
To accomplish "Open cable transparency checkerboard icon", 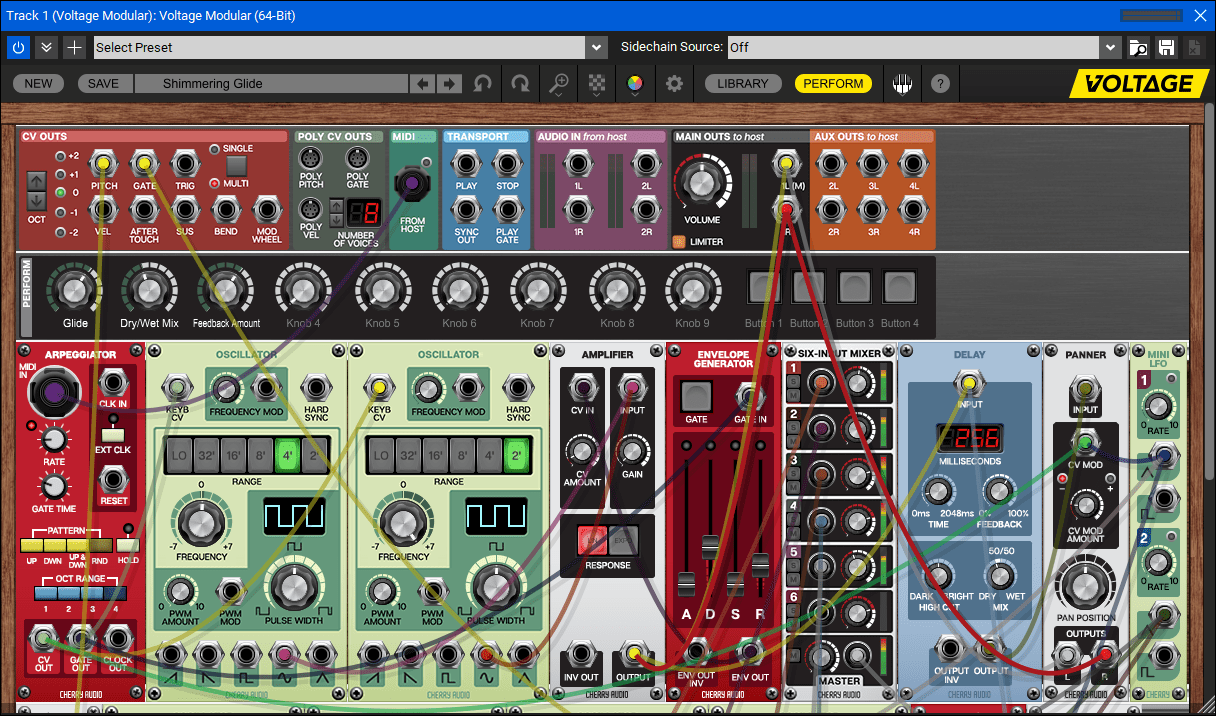I will (596, 84).
